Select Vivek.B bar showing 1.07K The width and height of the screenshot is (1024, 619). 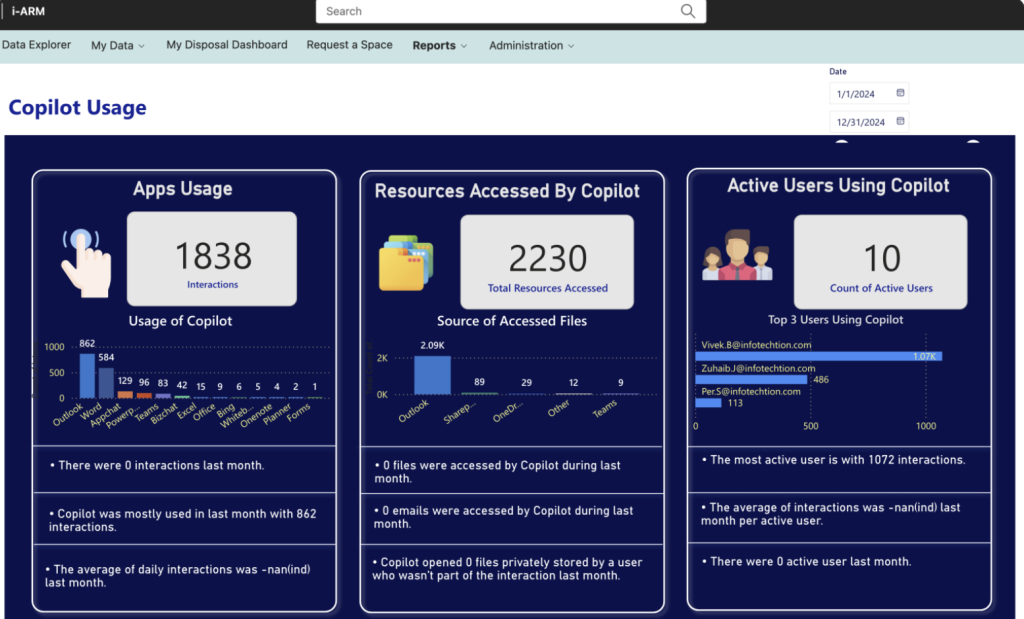(x=818, y=357)
